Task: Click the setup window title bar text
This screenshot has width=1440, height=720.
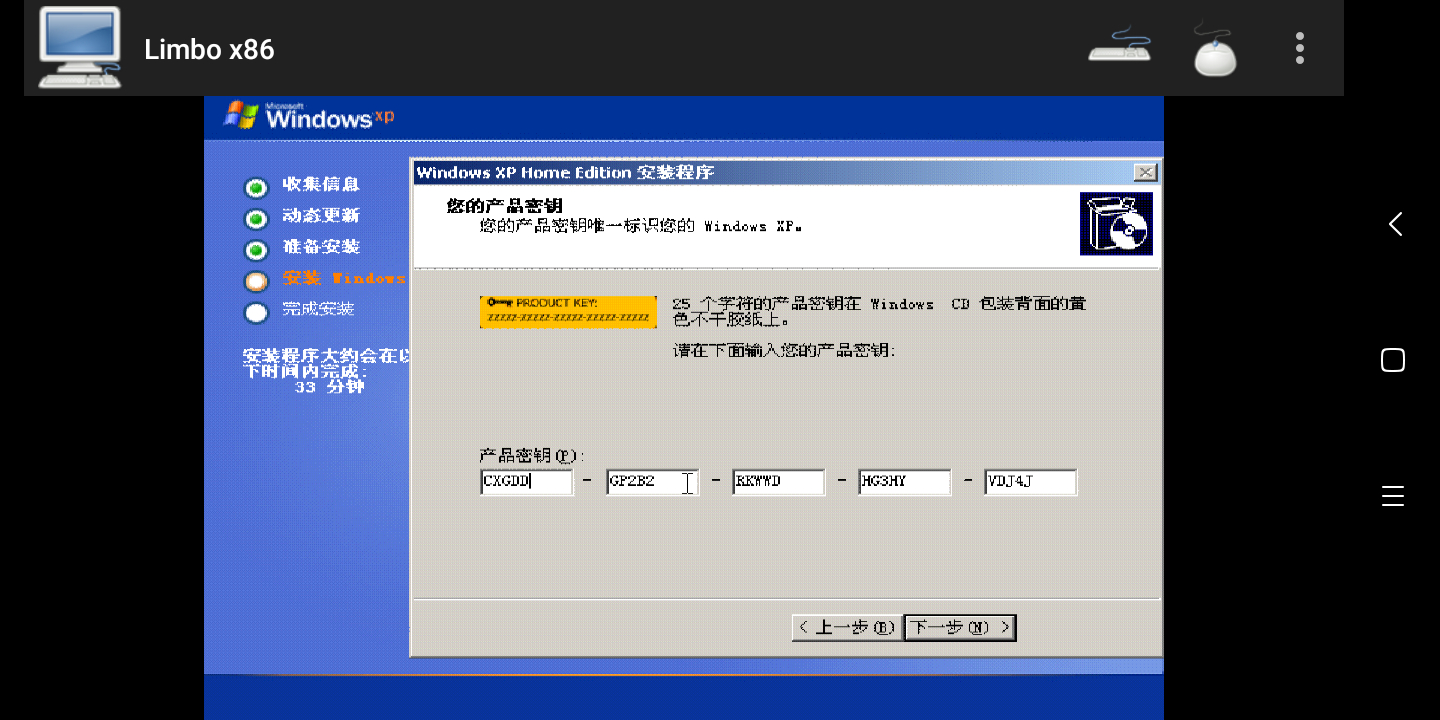Action: tap(565, 172)
